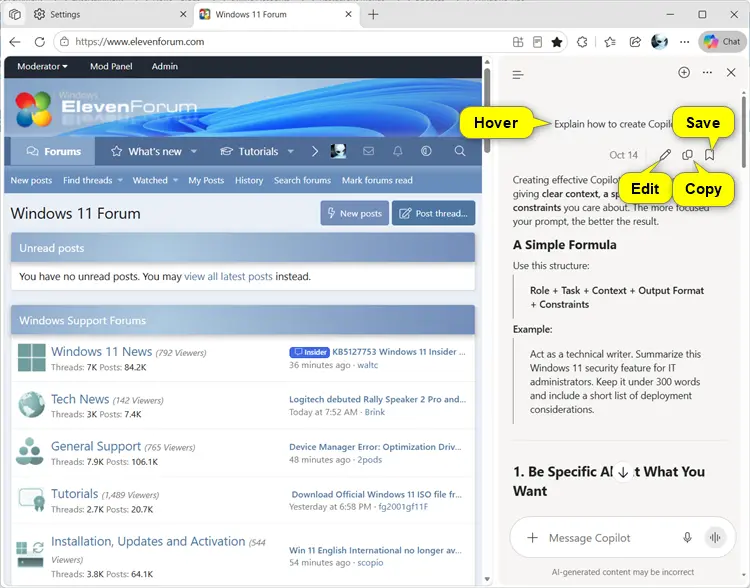Open Installation, Updates and Activation forum
Screen dimensions: 750x588
tap(148, 541)
